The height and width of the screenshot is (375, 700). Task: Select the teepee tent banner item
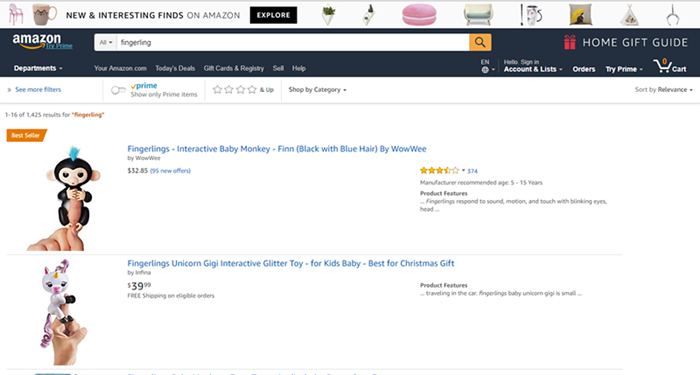point(629,15)
